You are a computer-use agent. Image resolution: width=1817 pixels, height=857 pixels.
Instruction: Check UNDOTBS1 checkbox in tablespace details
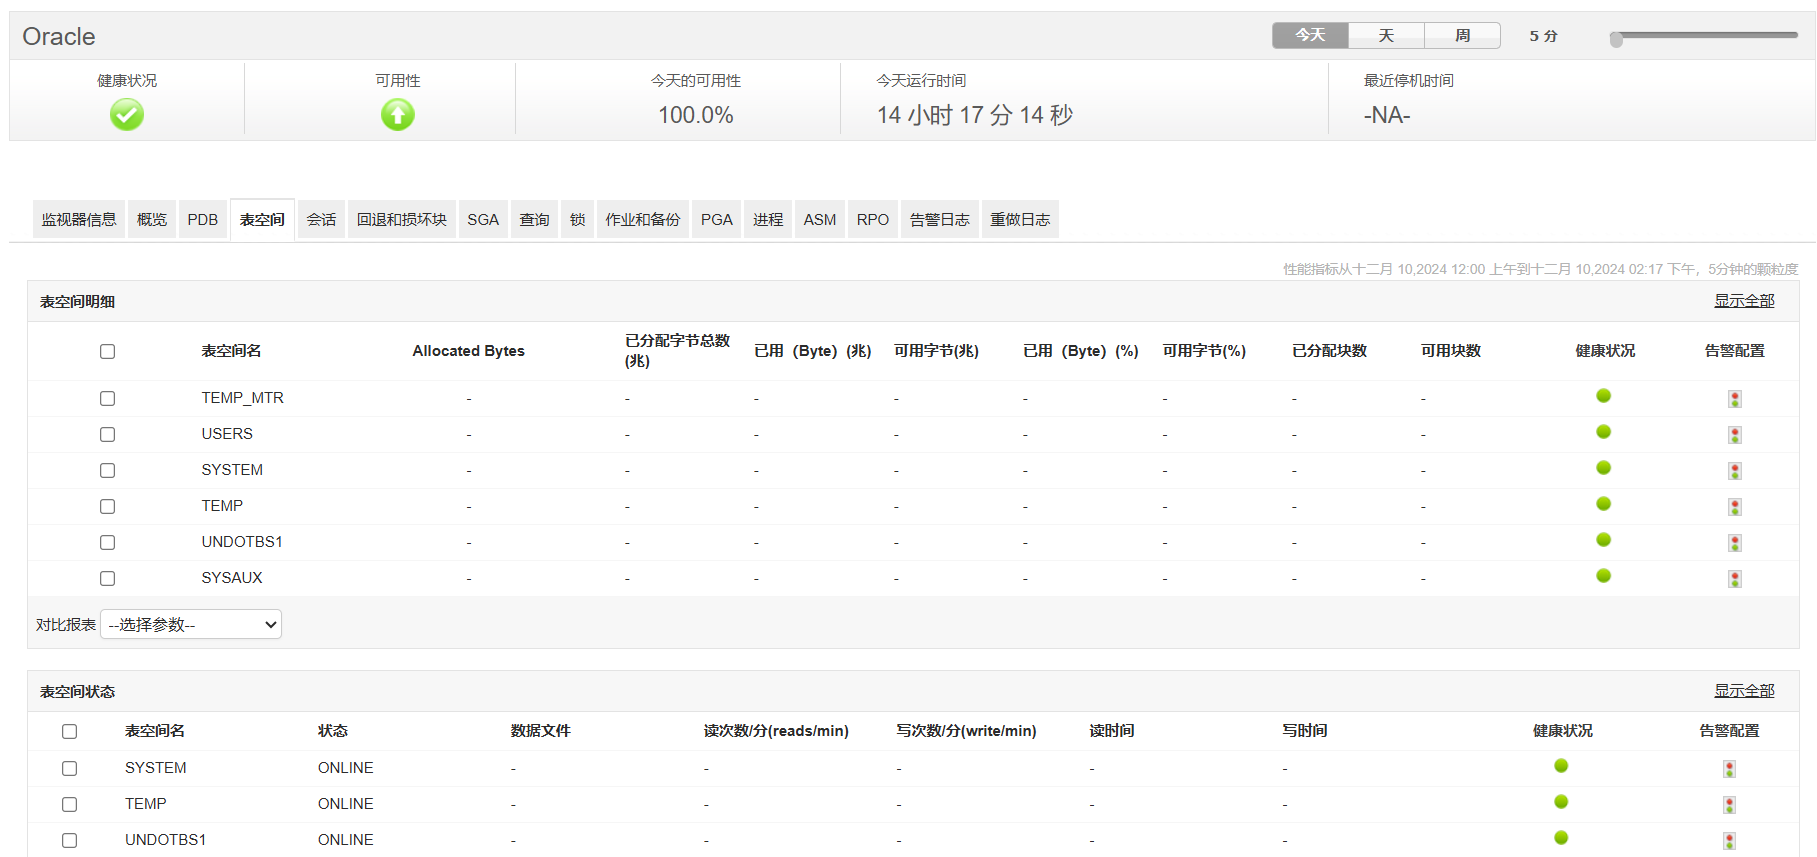click(107, 542)
